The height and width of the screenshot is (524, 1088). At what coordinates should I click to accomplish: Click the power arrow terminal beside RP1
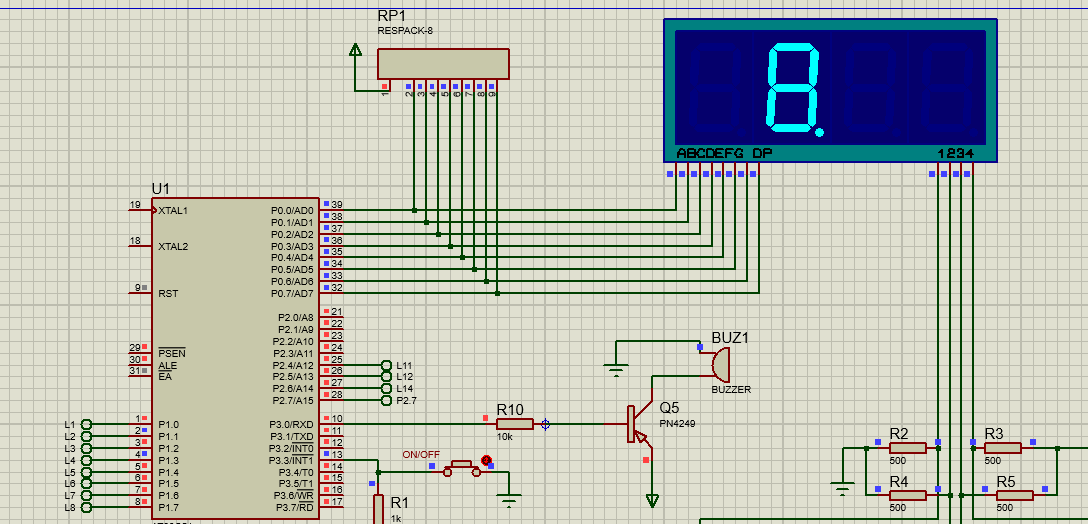coord(355,50)
